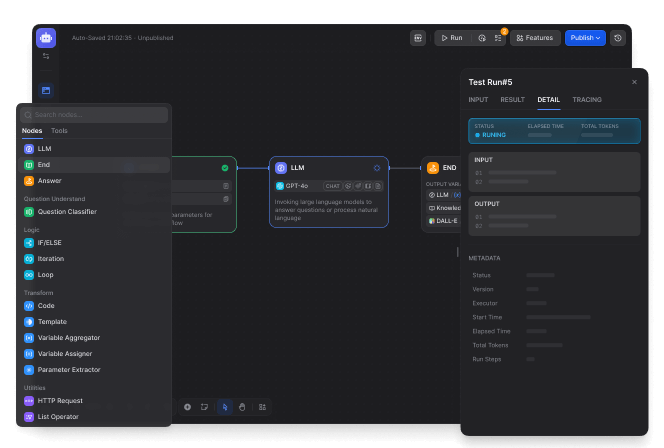
Task: Switch to the RESULT tab
Action: [x=512, y=100]
